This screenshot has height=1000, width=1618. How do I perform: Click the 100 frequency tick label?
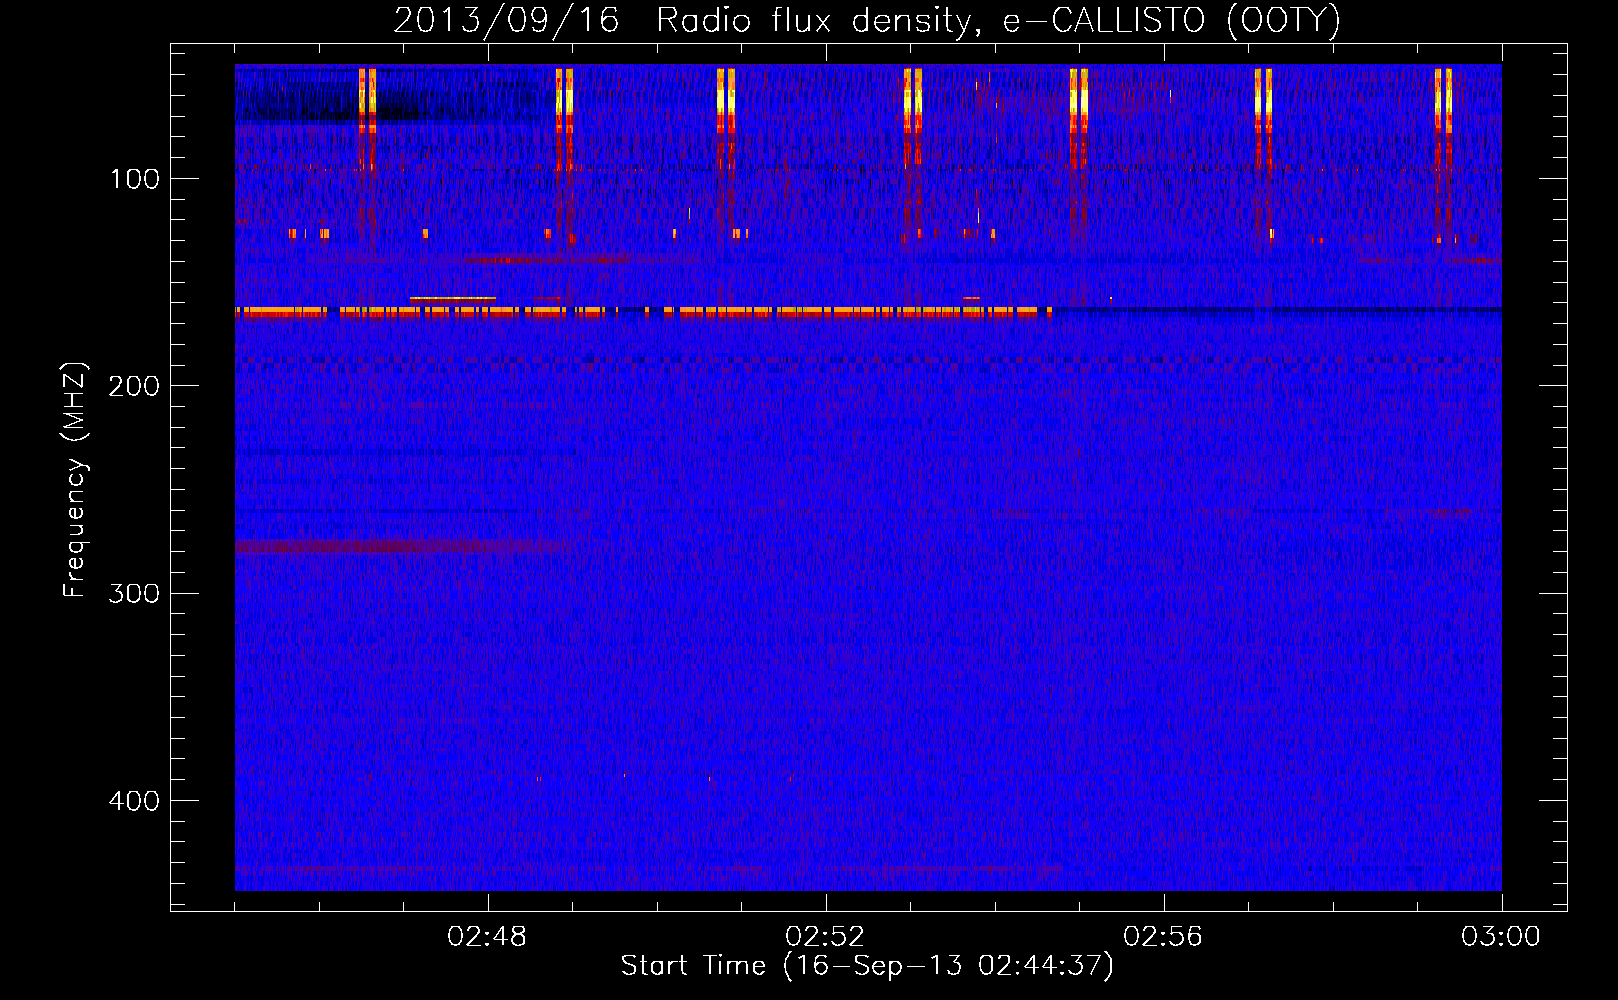pos(135,179)
